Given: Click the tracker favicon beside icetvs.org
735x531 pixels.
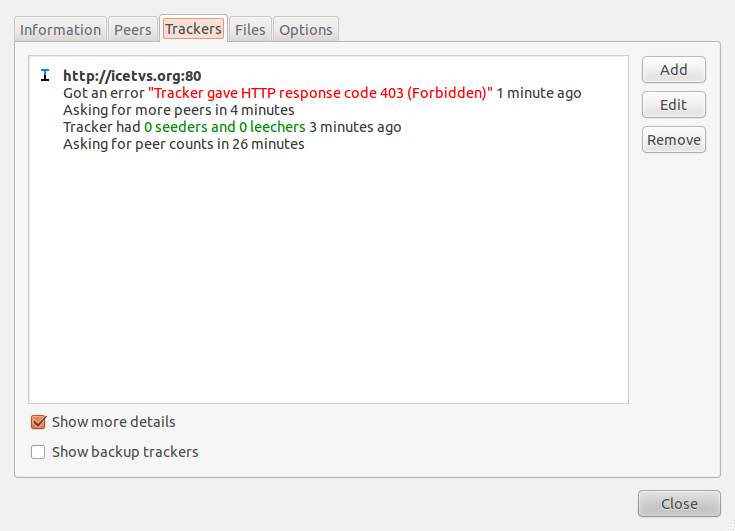Looking at the screenshot, I should [x=45, y=76].
